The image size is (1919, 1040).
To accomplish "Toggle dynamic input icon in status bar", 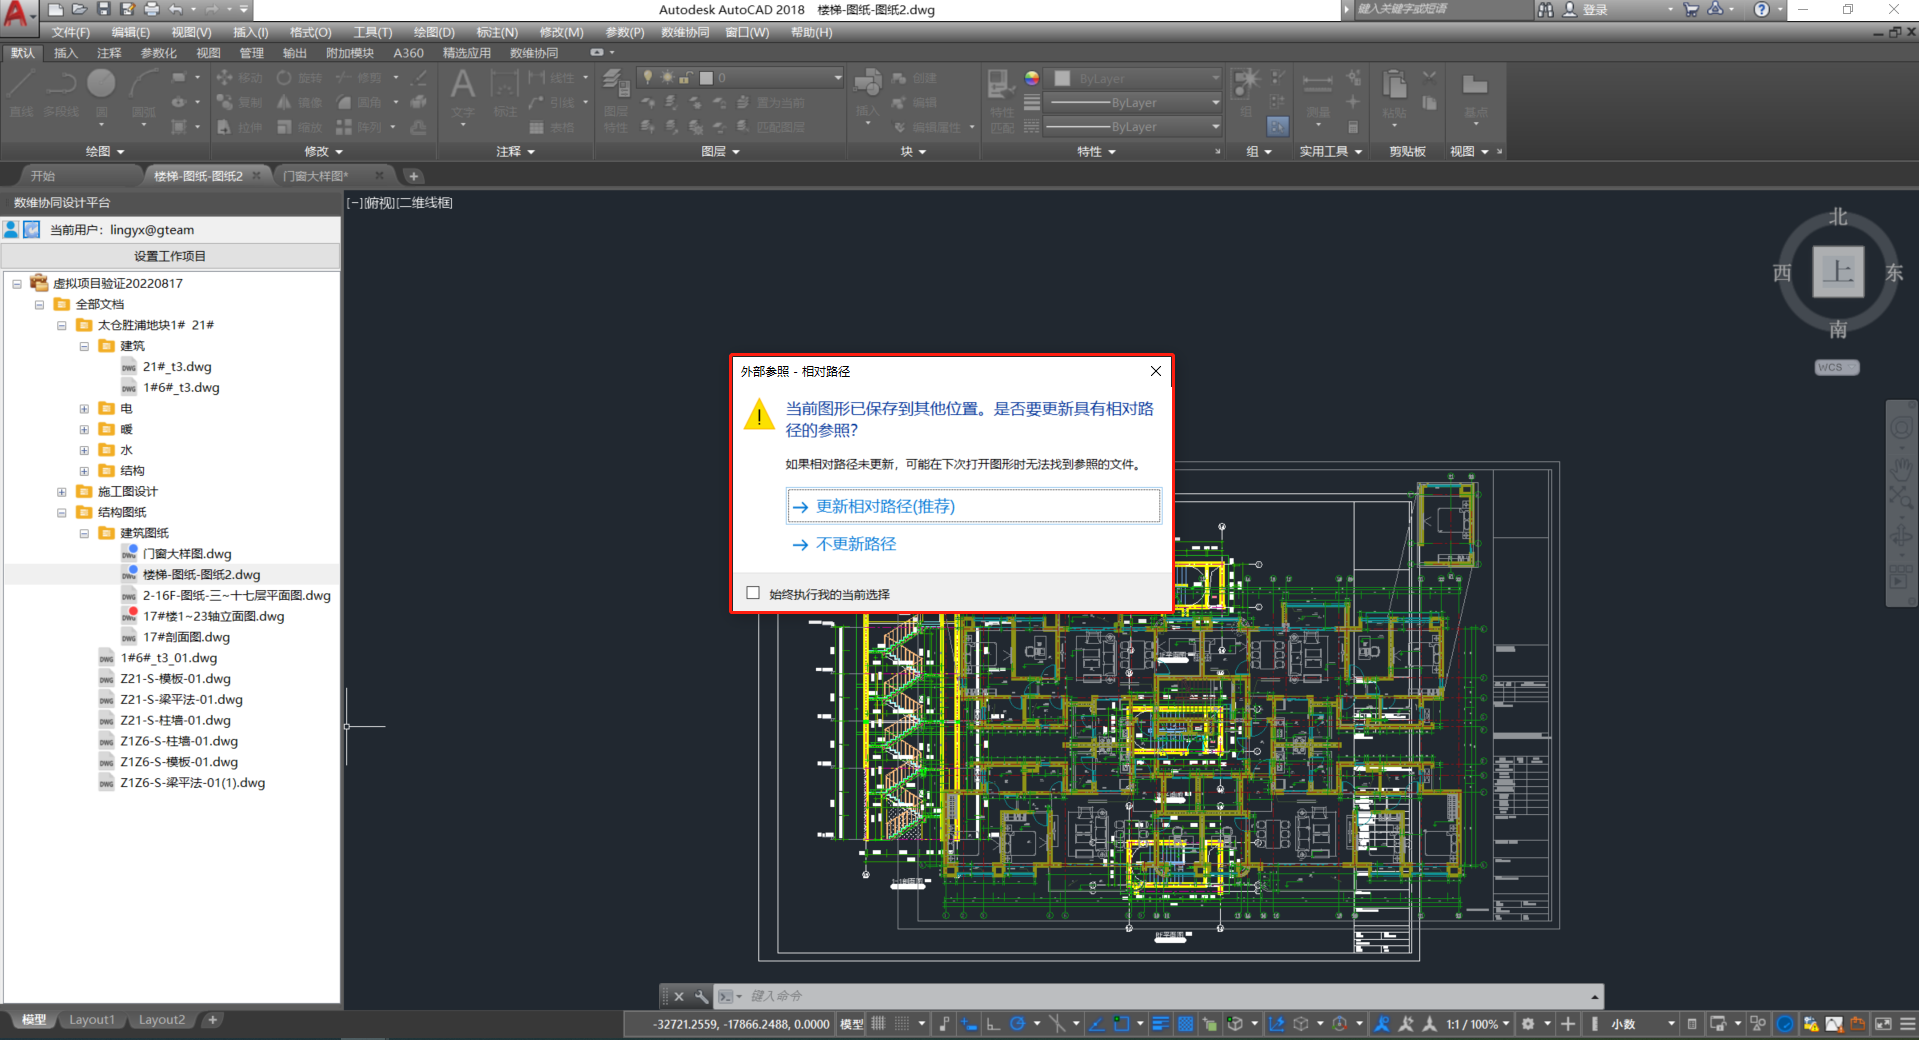I will point(969,1024).
